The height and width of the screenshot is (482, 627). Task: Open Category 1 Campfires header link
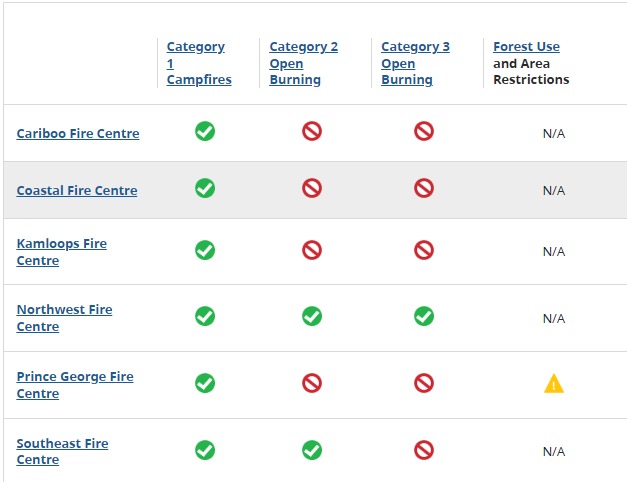coord(199,63)
